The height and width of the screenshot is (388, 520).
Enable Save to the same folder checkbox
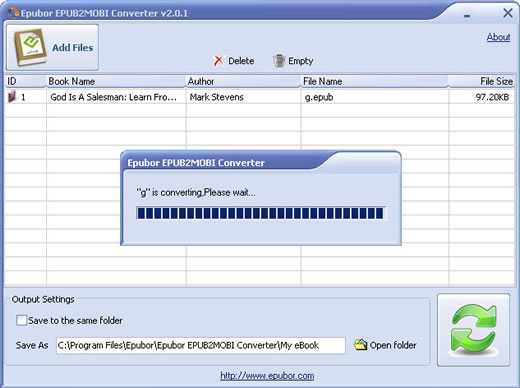click(21, 320)
